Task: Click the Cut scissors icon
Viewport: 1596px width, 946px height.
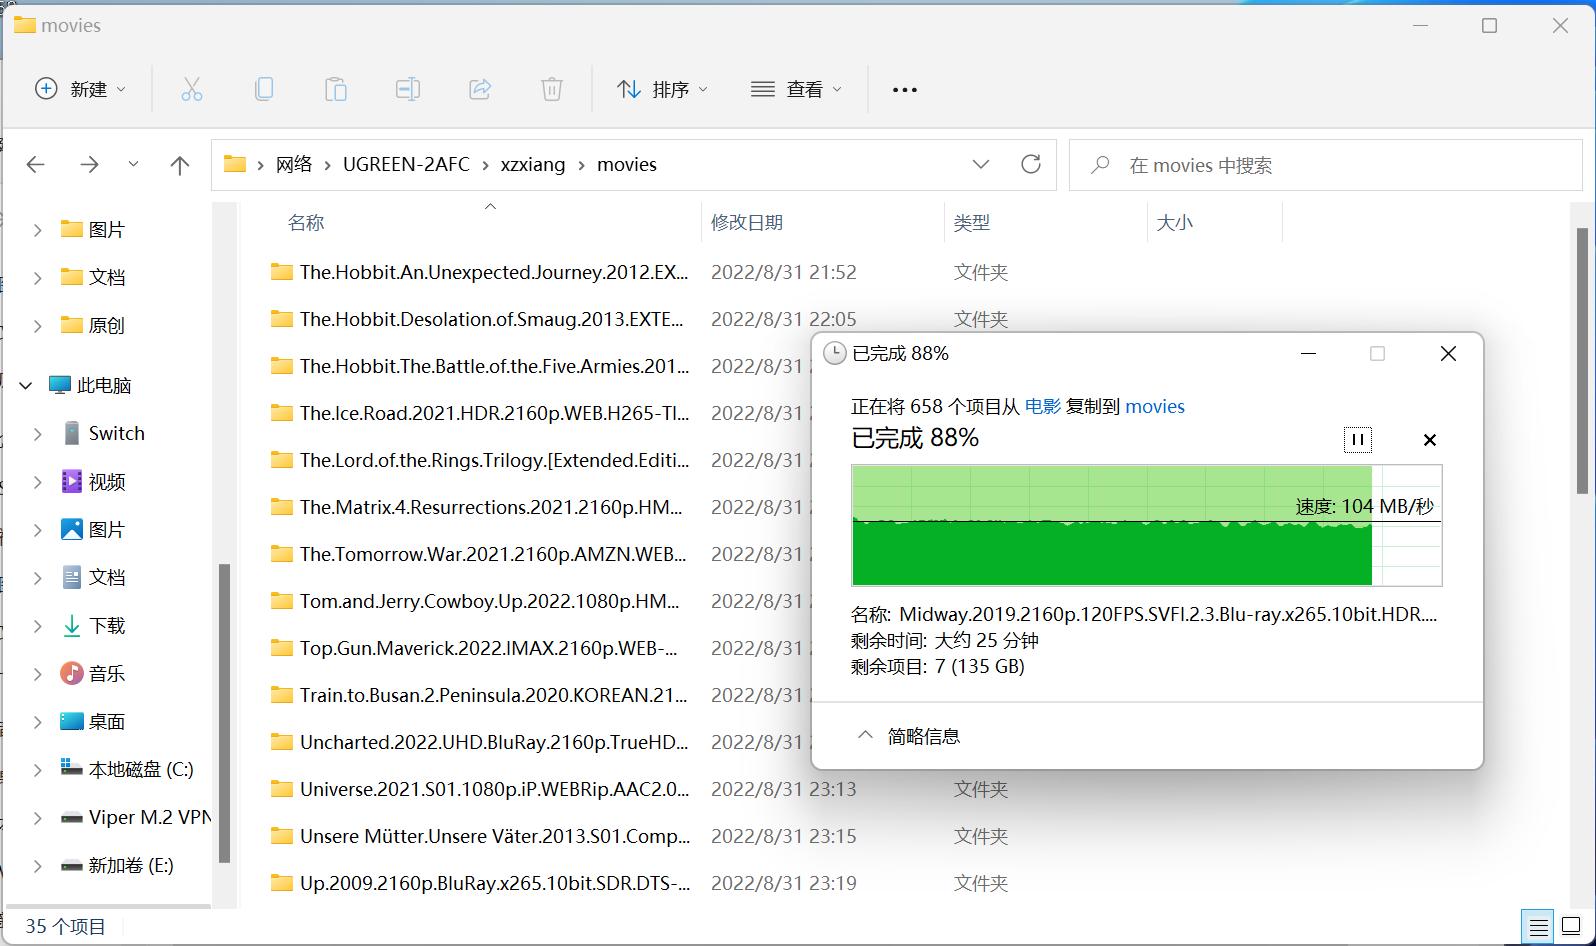Action: 191,89
